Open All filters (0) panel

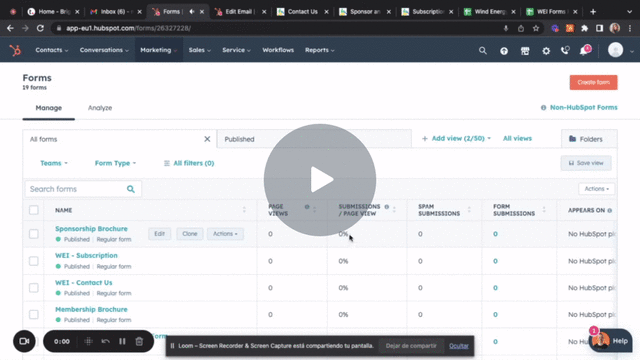tap(189, 163)
